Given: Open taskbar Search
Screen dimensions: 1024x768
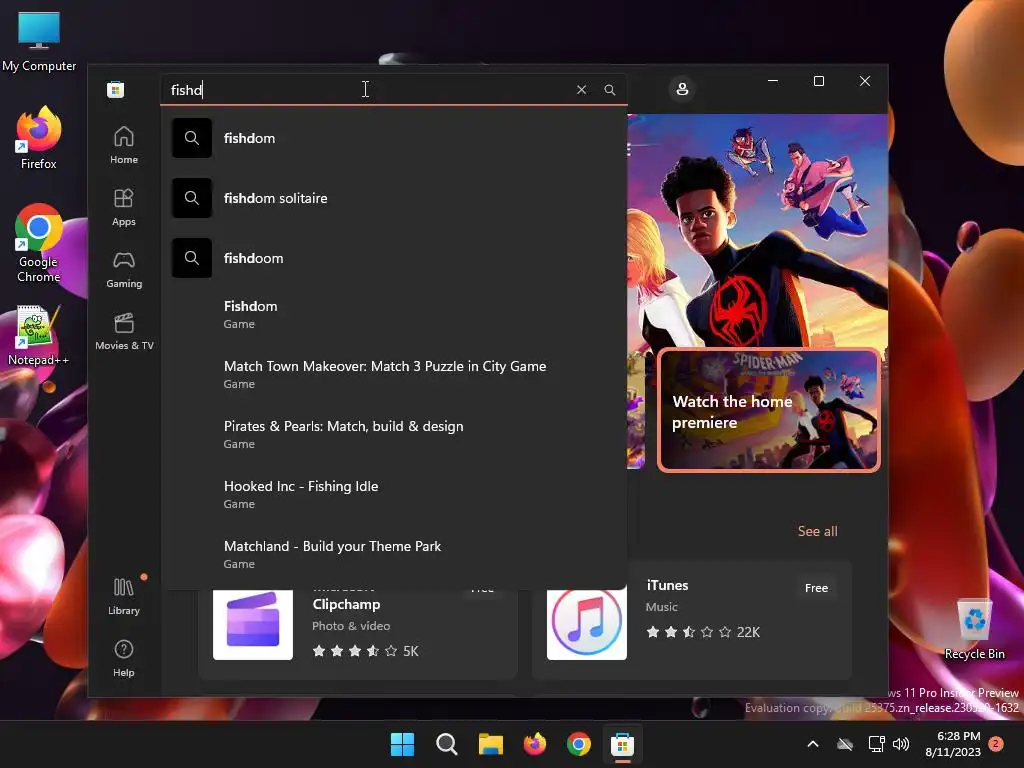Looking at the screenshot, I should [x=447, y=744].
